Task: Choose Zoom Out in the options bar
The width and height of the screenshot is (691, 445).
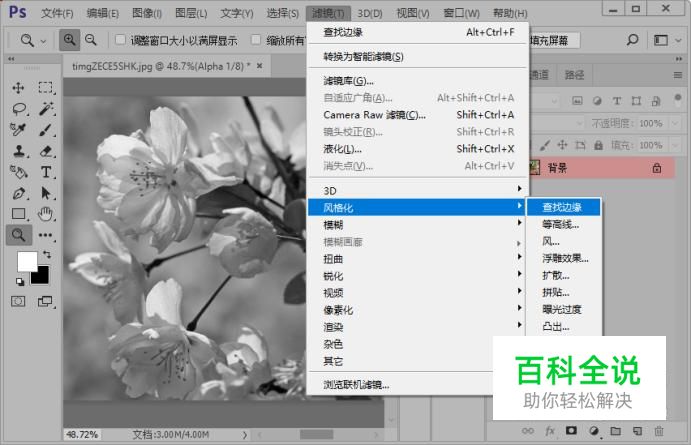Action: point(91,40)
